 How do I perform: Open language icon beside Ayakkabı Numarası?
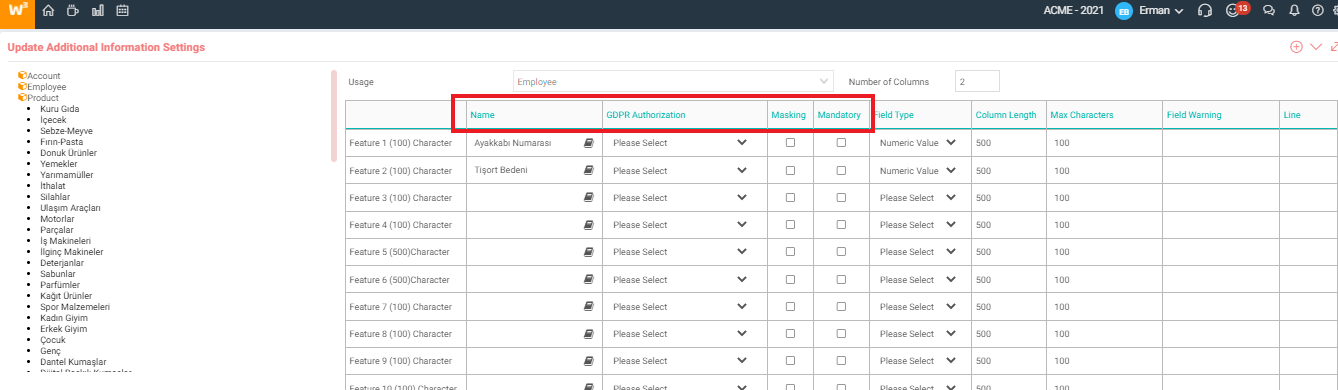pyautogui.click(x=589, y=143)
